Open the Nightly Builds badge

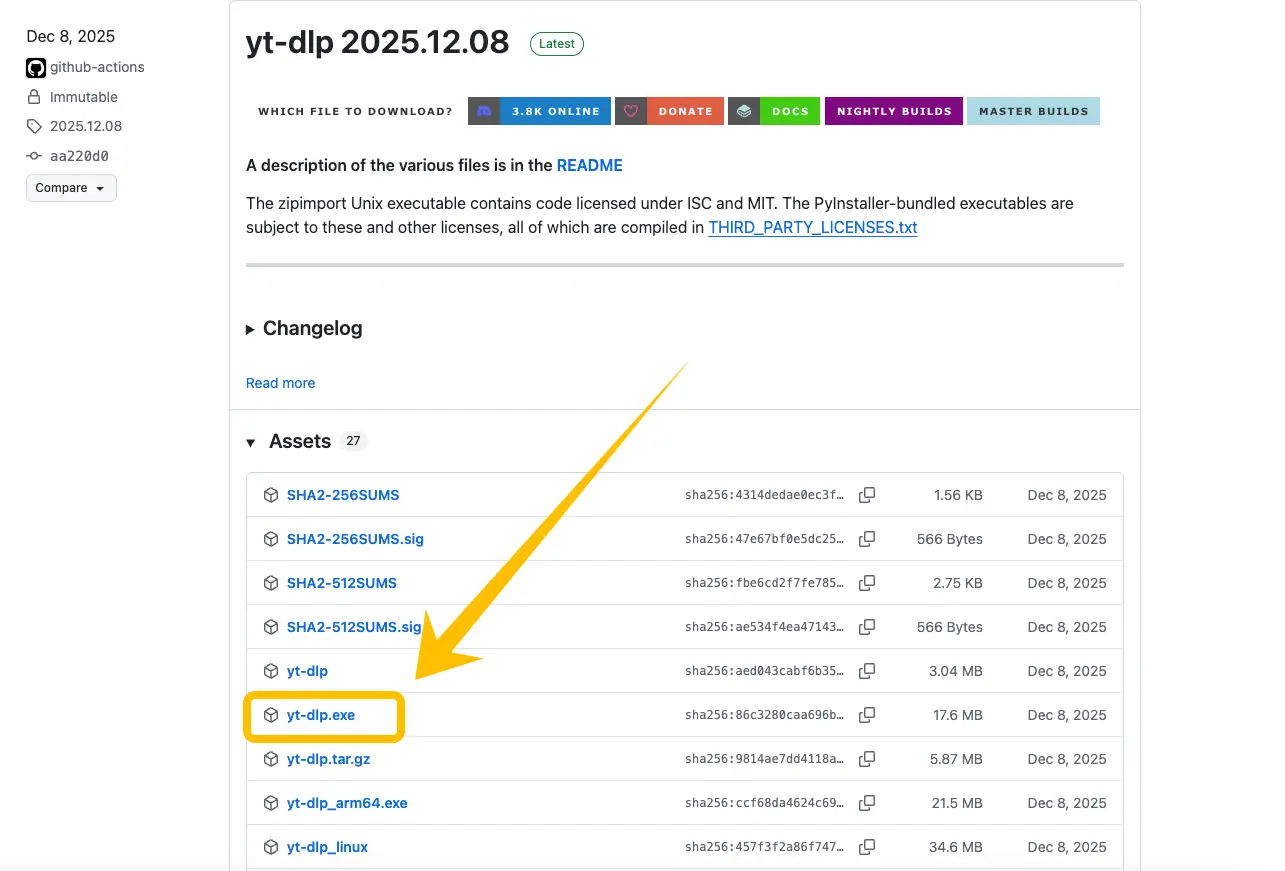point(893,111)
